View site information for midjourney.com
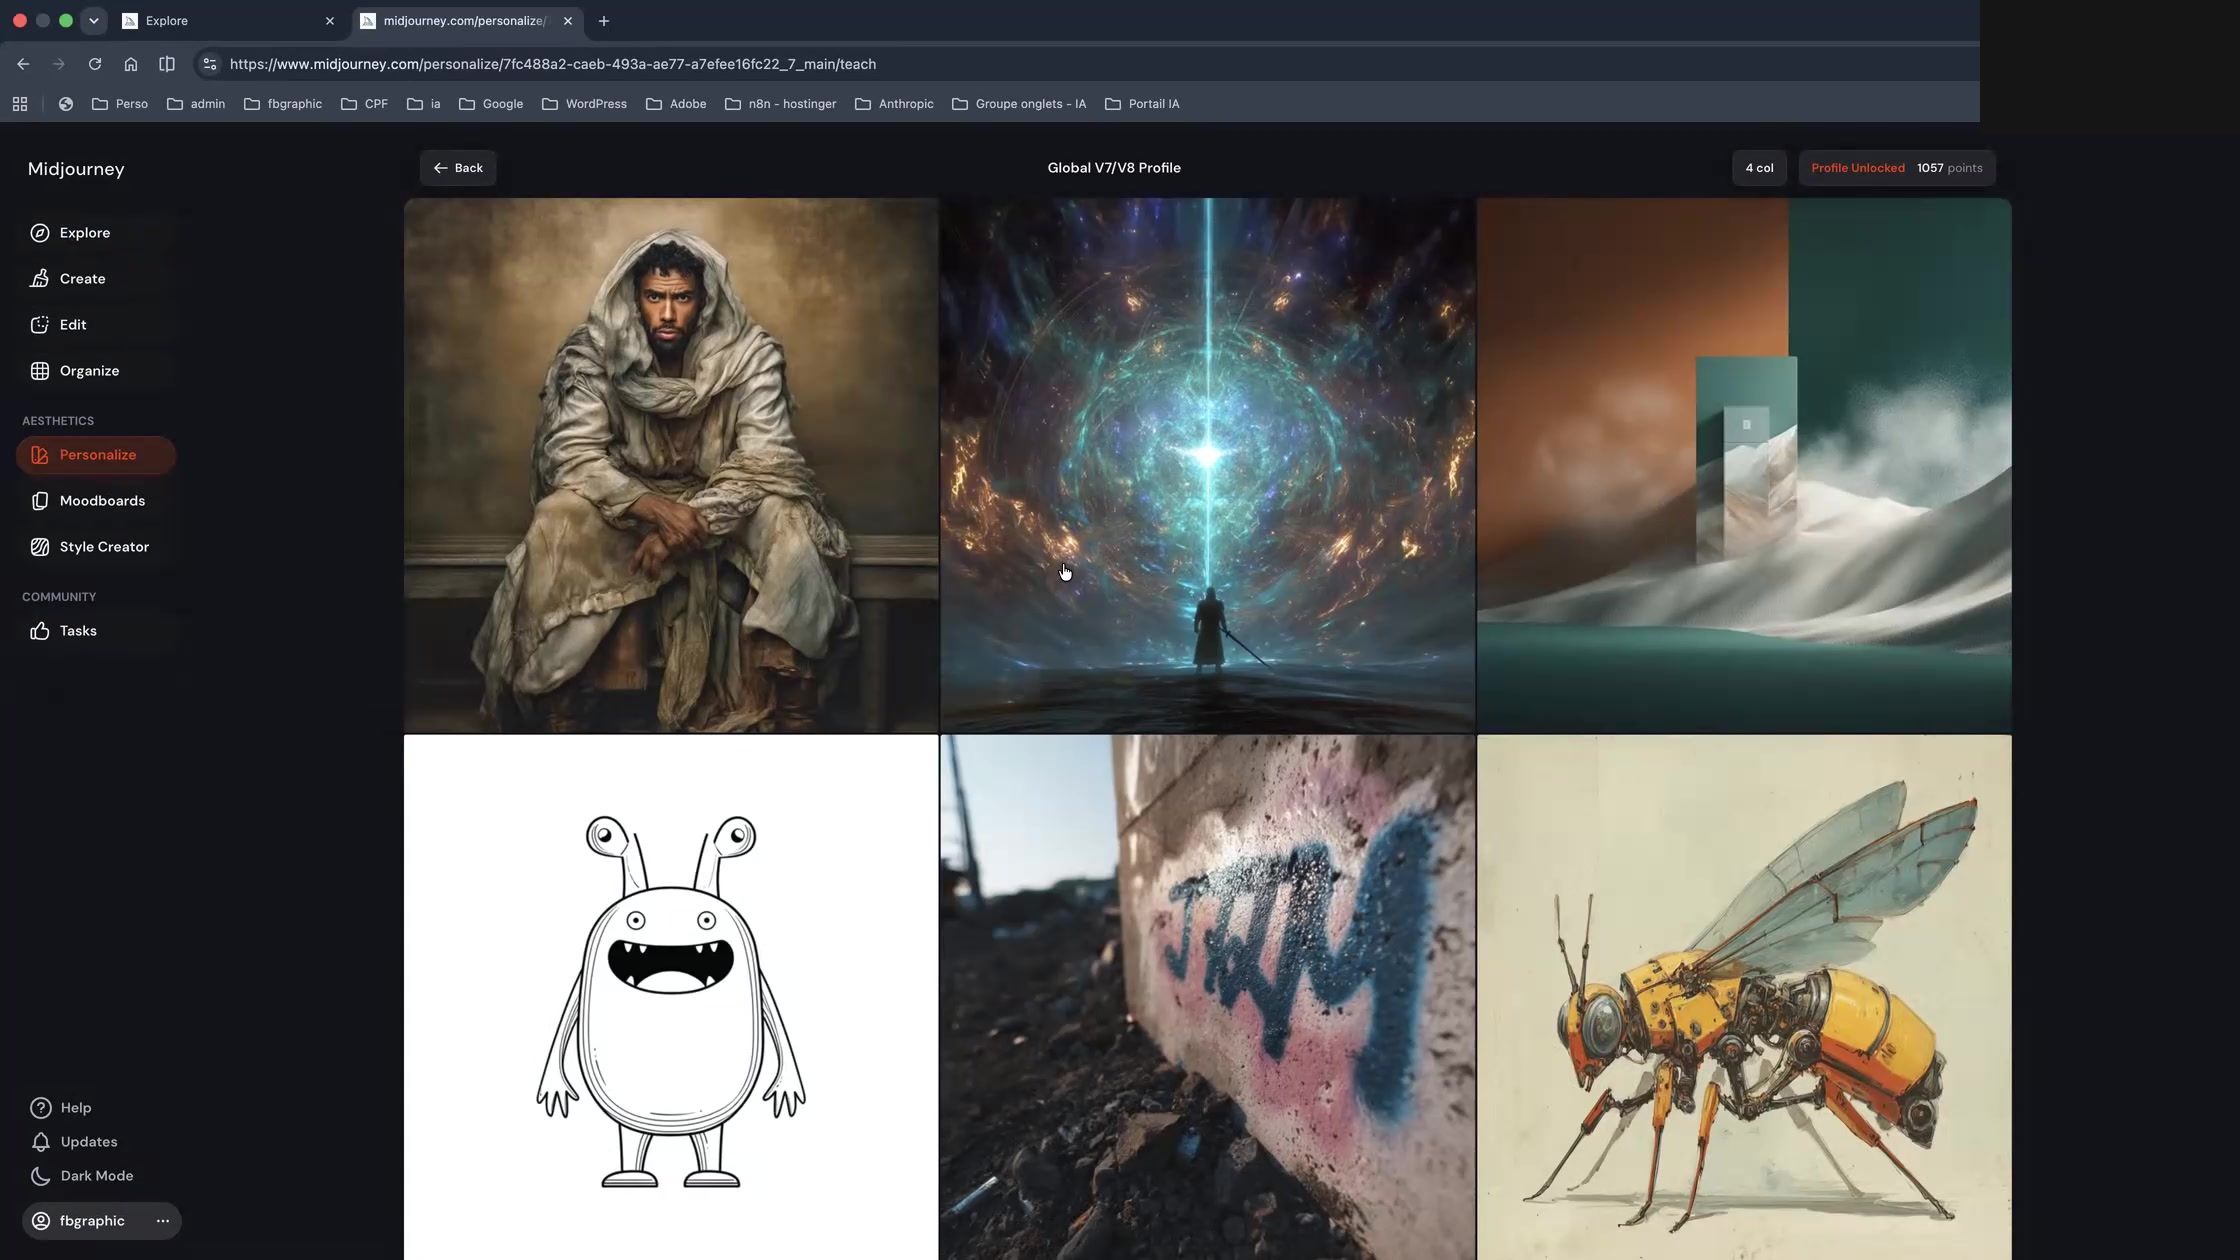The width and height of the screenshot is (2240, 1260). click(209, 64)
